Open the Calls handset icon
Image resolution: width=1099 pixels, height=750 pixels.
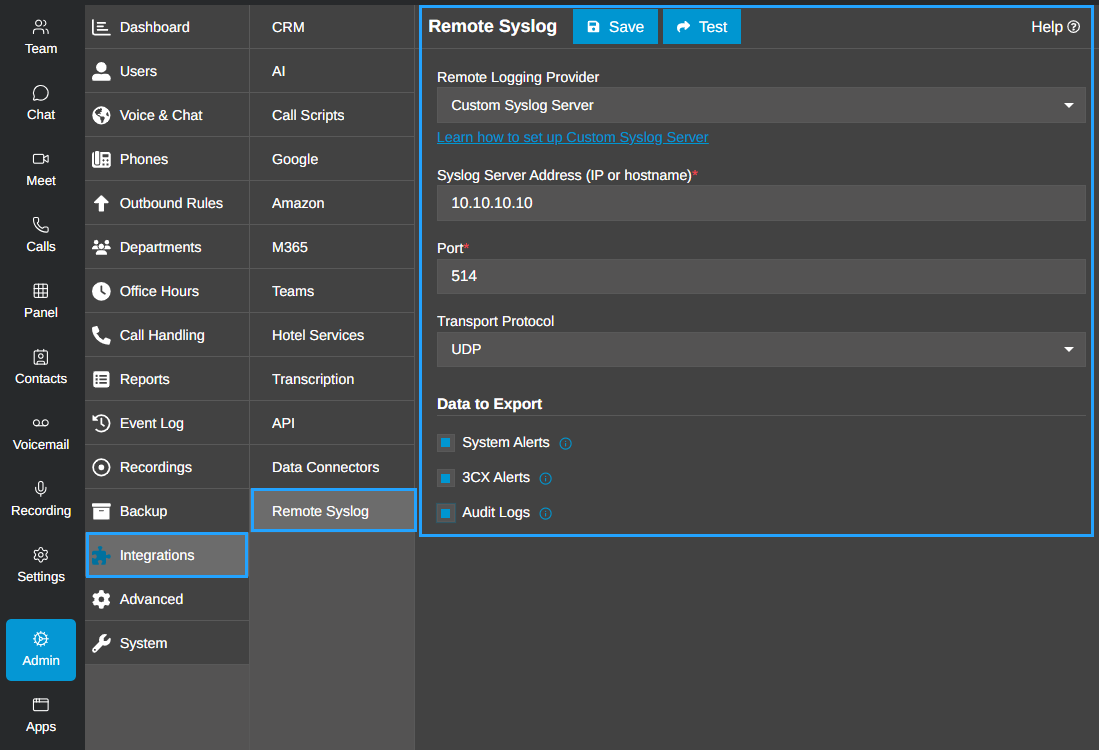pyautogui.click(x=41, y=225)
